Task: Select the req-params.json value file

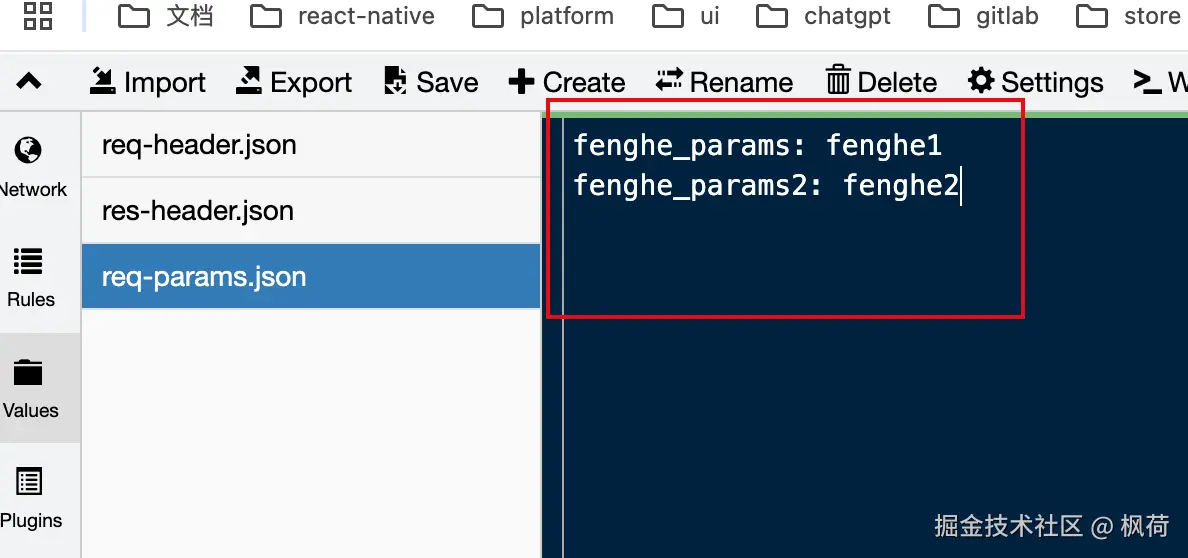Action: [x=204, y=277]
